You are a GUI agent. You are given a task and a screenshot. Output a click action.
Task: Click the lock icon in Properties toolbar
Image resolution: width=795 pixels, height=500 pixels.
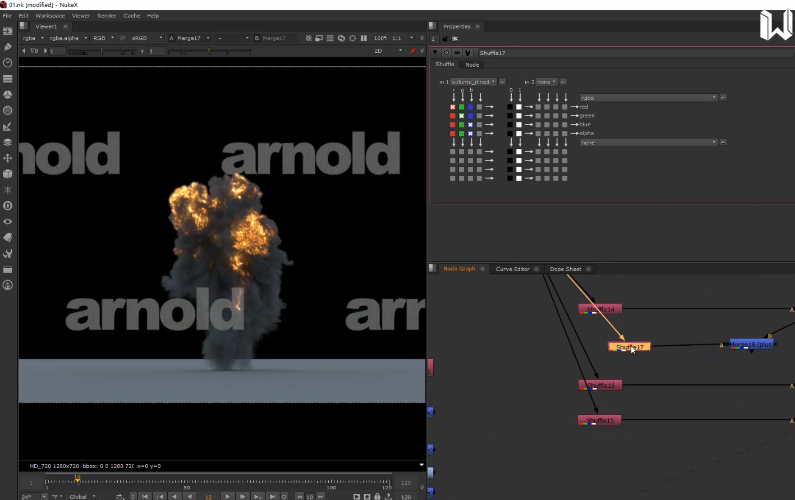(x=445, y=39)
